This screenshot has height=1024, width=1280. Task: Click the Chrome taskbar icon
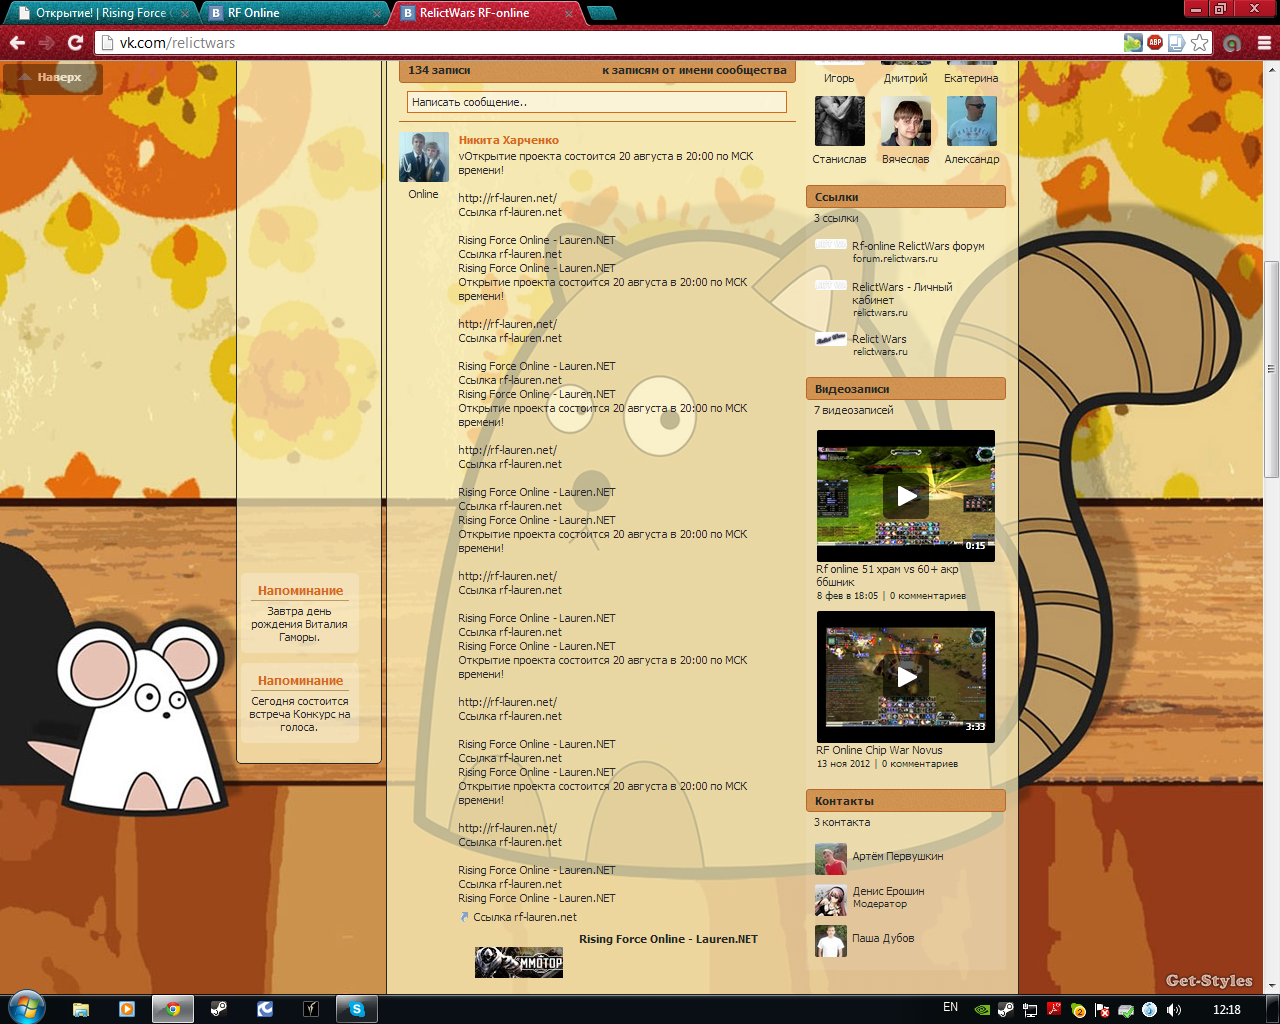pyautogui.click(x=173, y=1009)
